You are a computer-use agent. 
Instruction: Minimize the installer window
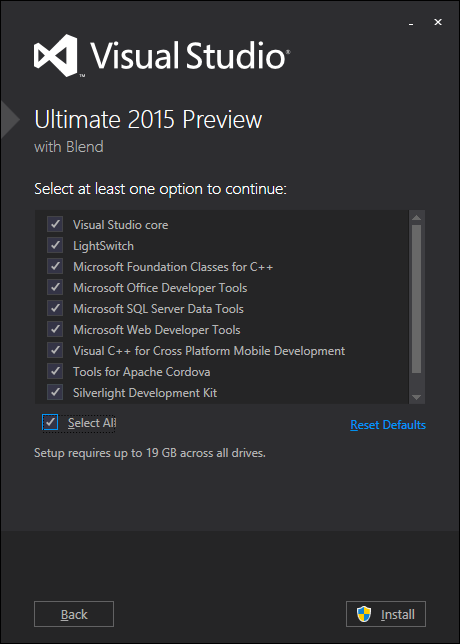pos(411,23)
